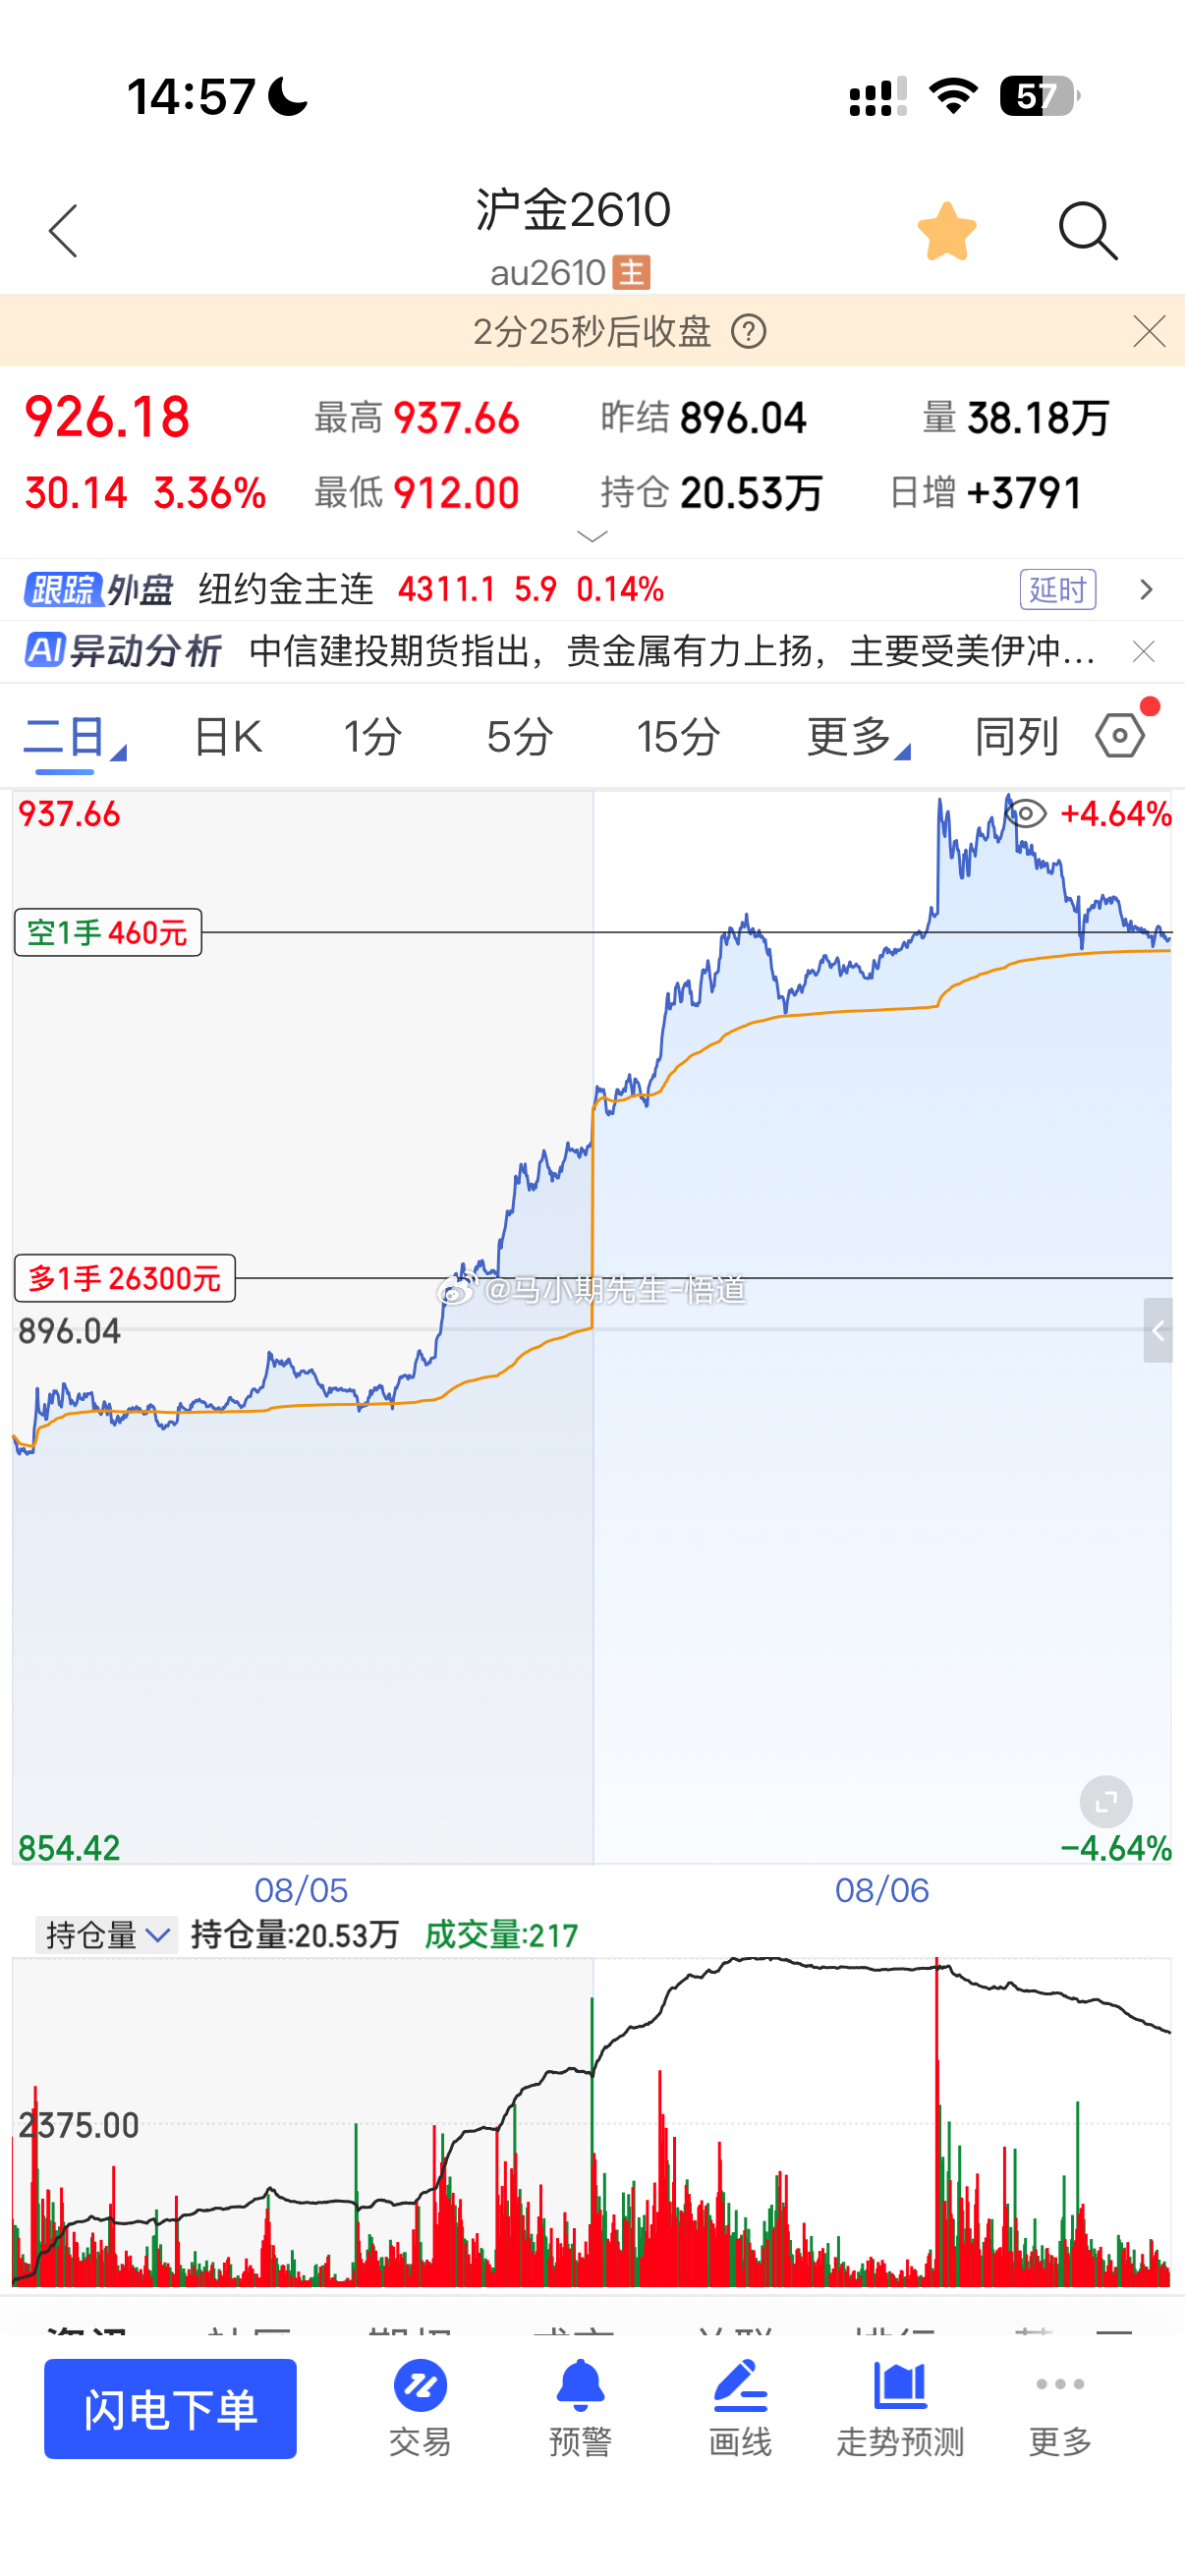Open chart settings hexagon icon
Image resolution: width=1185 pixels, height=2576 pixels.
coord(1120,736)
